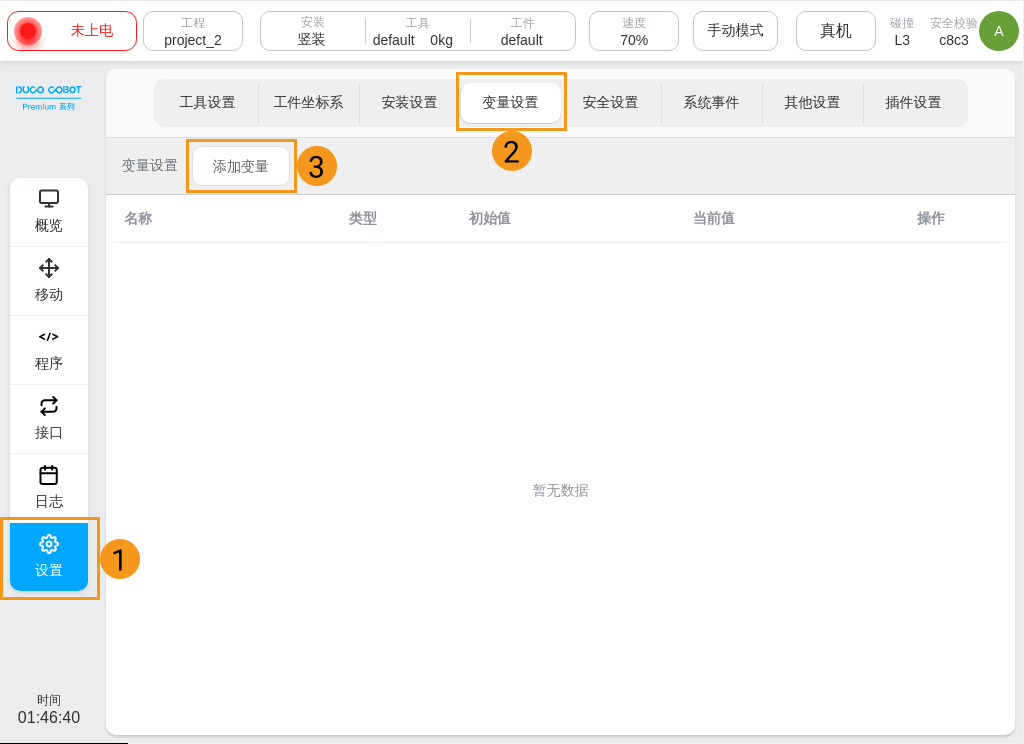
Task: Select the 接口 interface sidebar icon
Action: 49,418
